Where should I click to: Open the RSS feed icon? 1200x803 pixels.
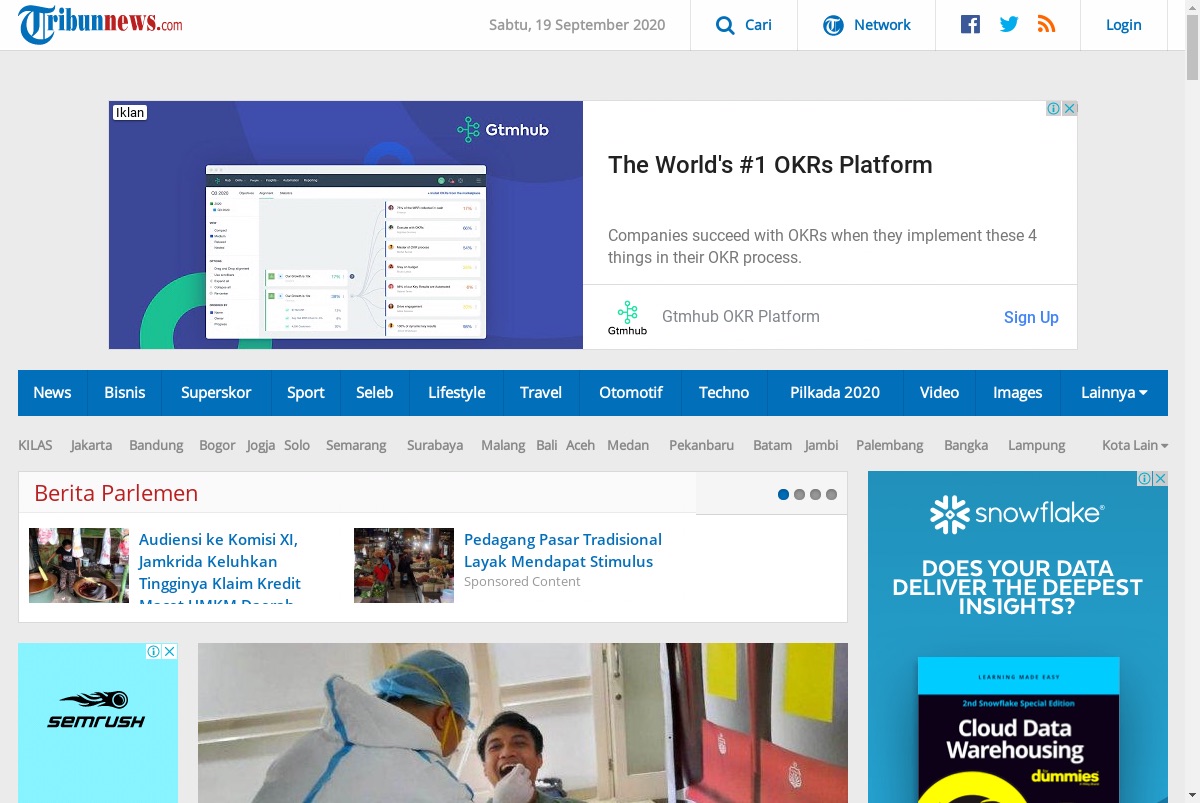click(1047, 24)
